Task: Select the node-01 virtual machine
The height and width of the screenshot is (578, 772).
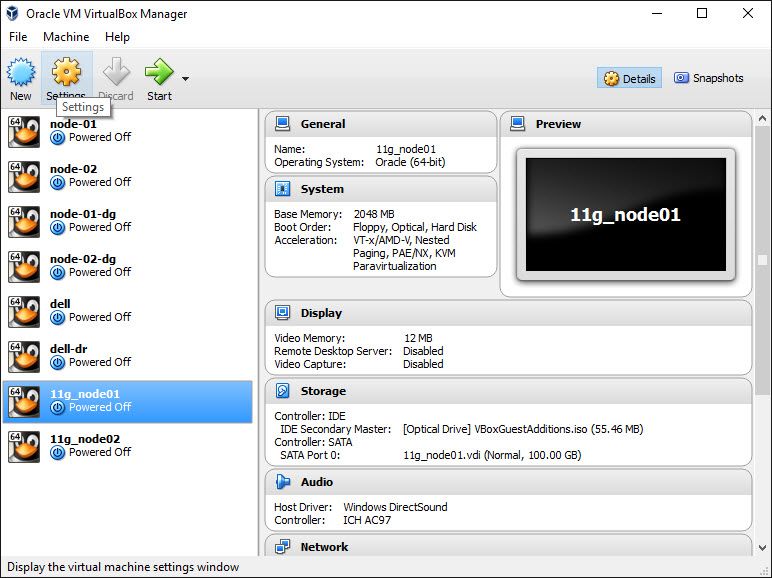Action: (x=128, y=132)
